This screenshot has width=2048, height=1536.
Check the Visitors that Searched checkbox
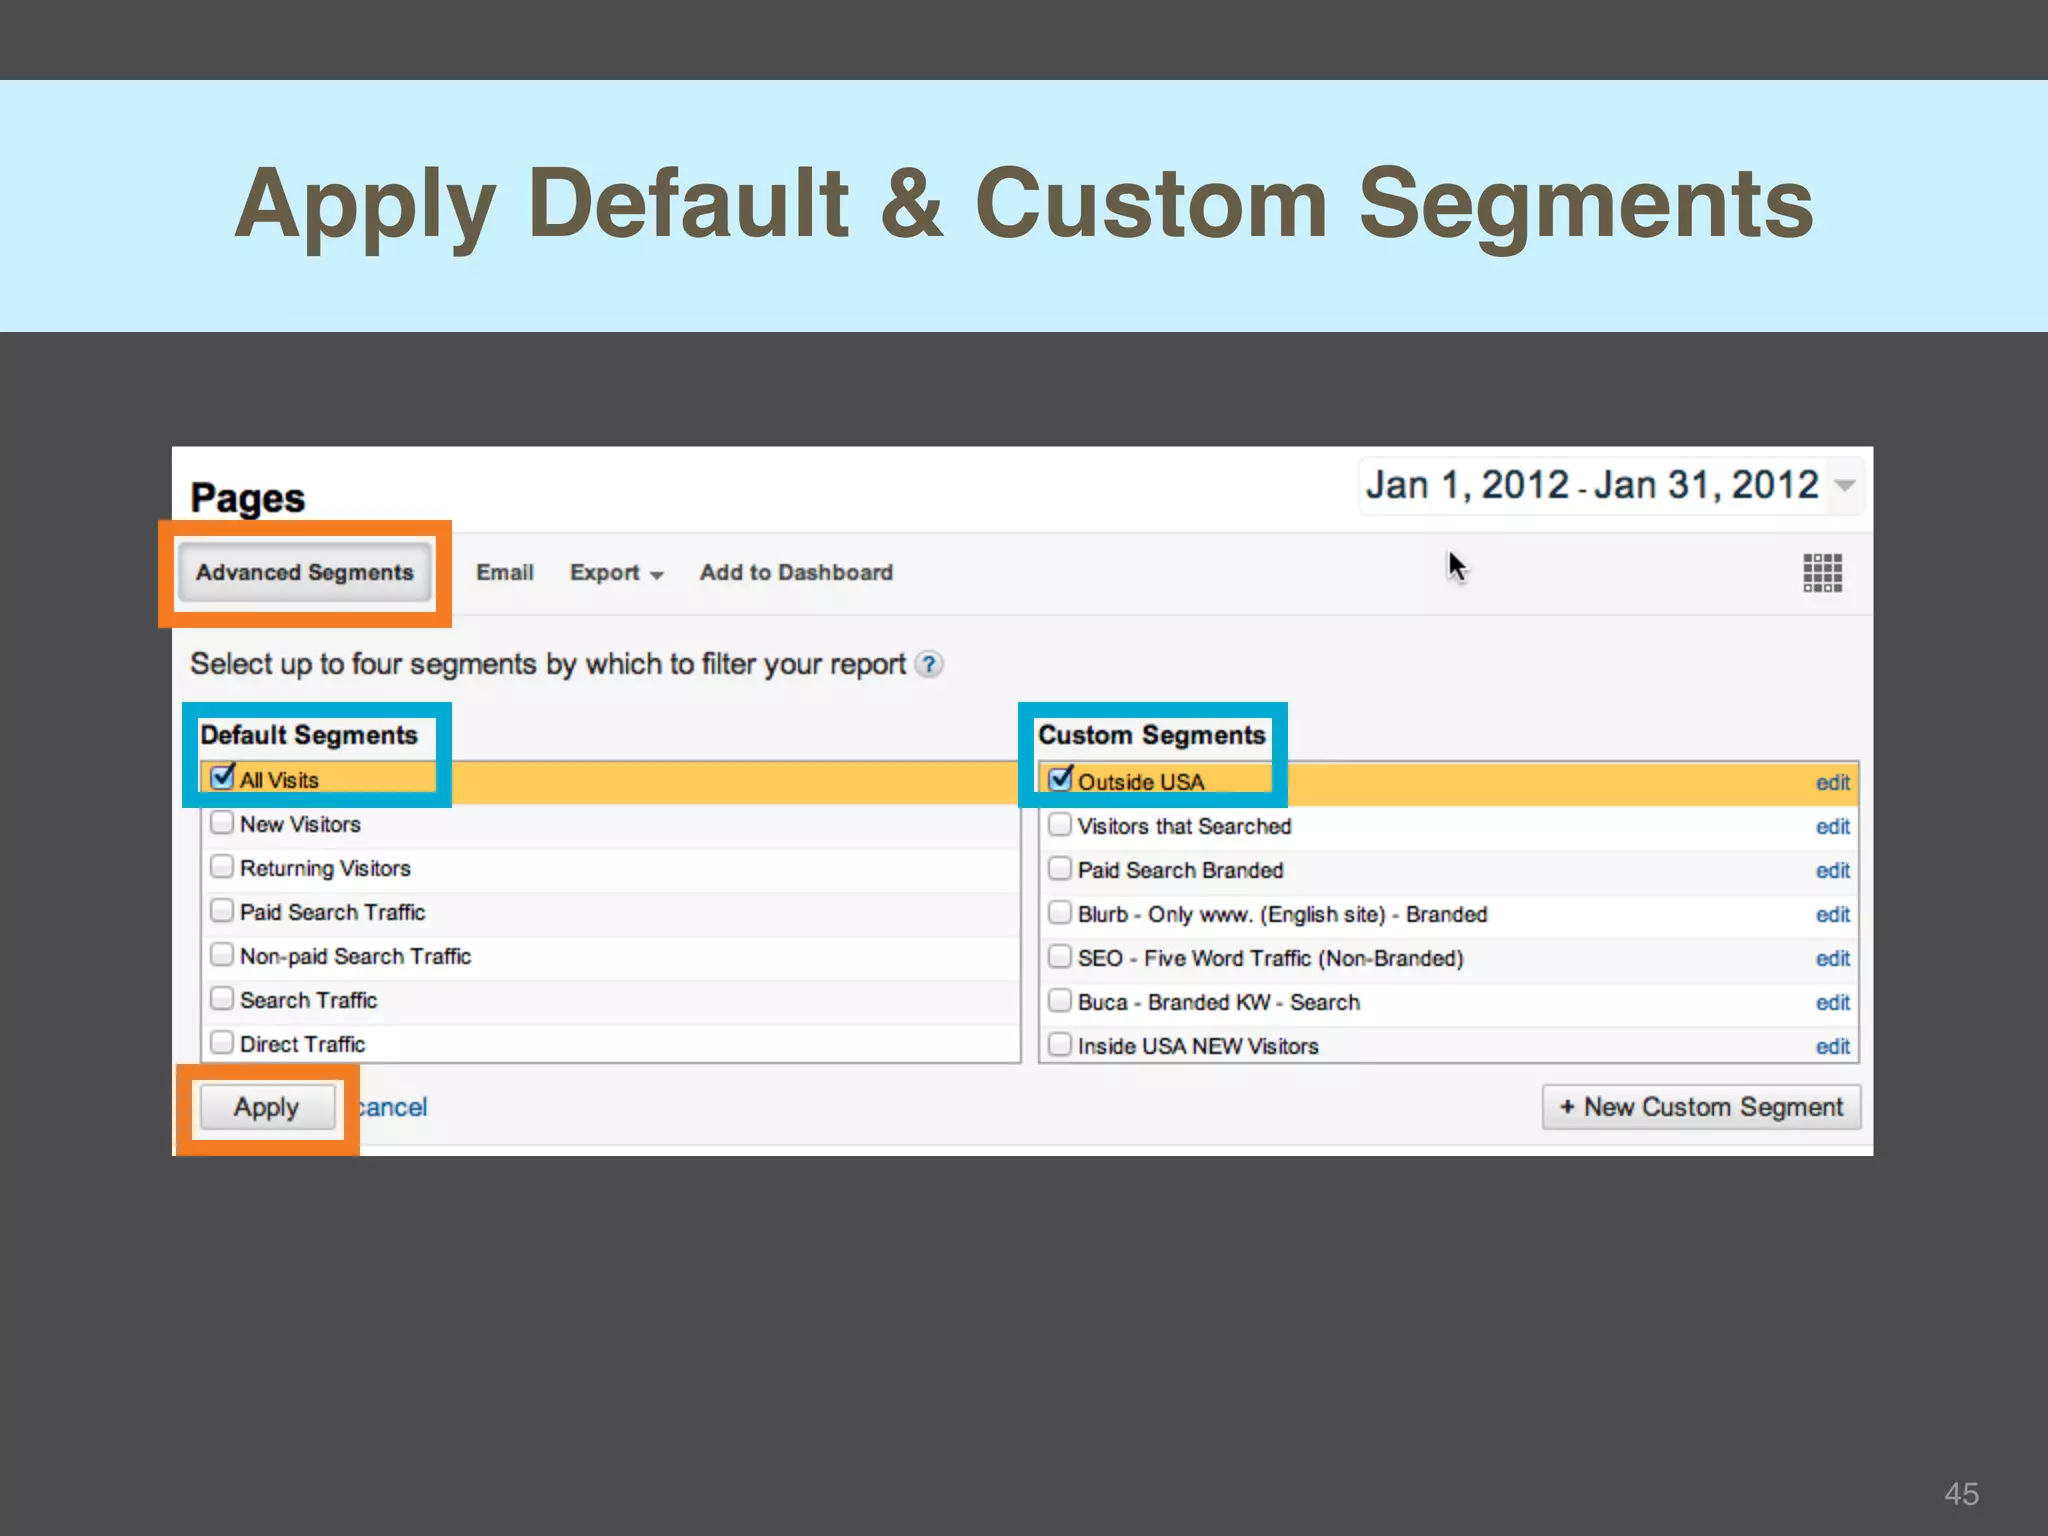1060,825
